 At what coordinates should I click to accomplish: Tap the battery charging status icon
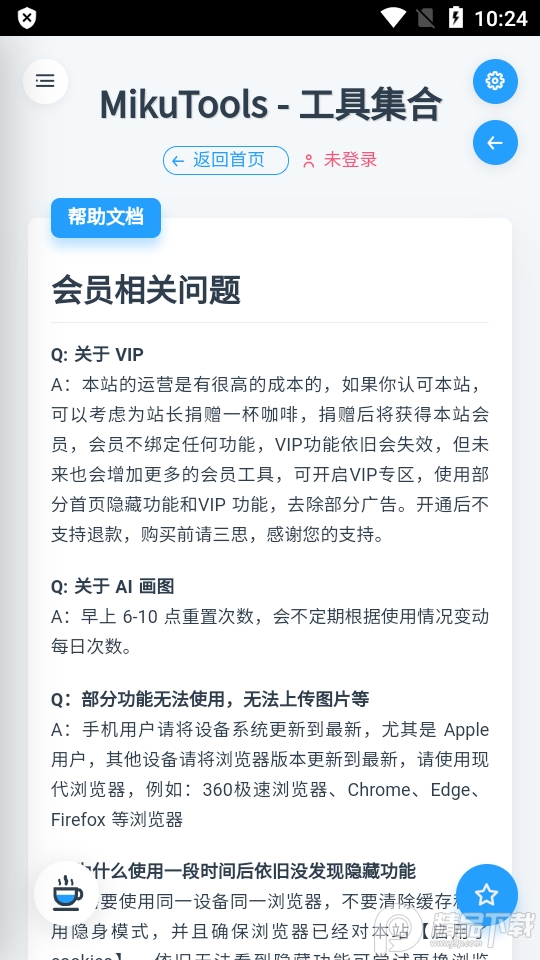[x=456, y=18]
